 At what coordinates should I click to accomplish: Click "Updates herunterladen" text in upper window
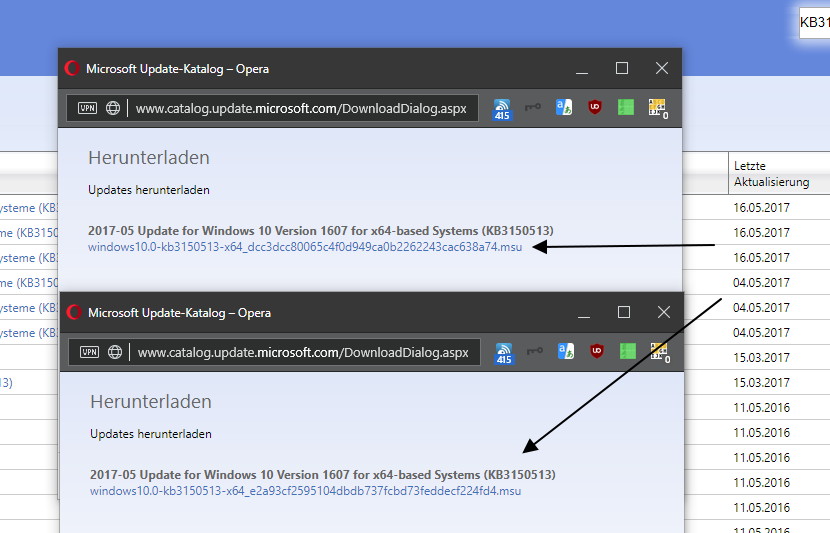tap(149, 190)
